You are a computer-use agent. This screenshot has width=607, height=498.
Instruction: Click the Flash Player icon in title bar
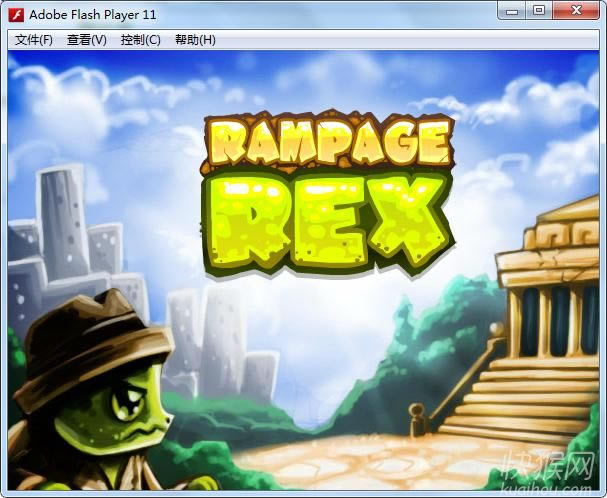click(15, 14)
